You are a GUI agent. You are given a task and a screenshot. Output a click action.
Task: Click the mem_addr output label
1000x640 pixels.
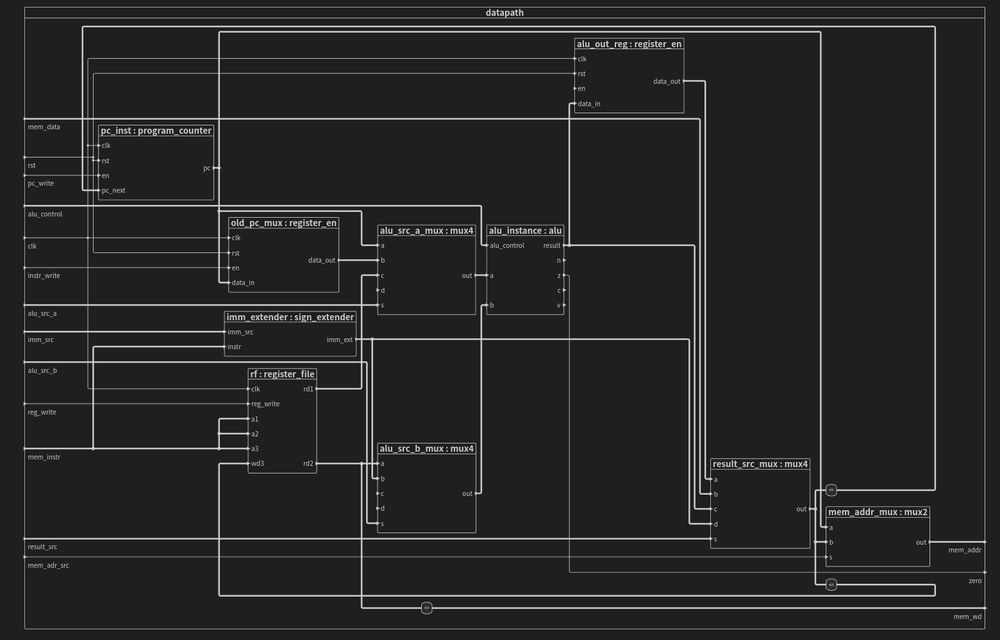click(966, 549)
